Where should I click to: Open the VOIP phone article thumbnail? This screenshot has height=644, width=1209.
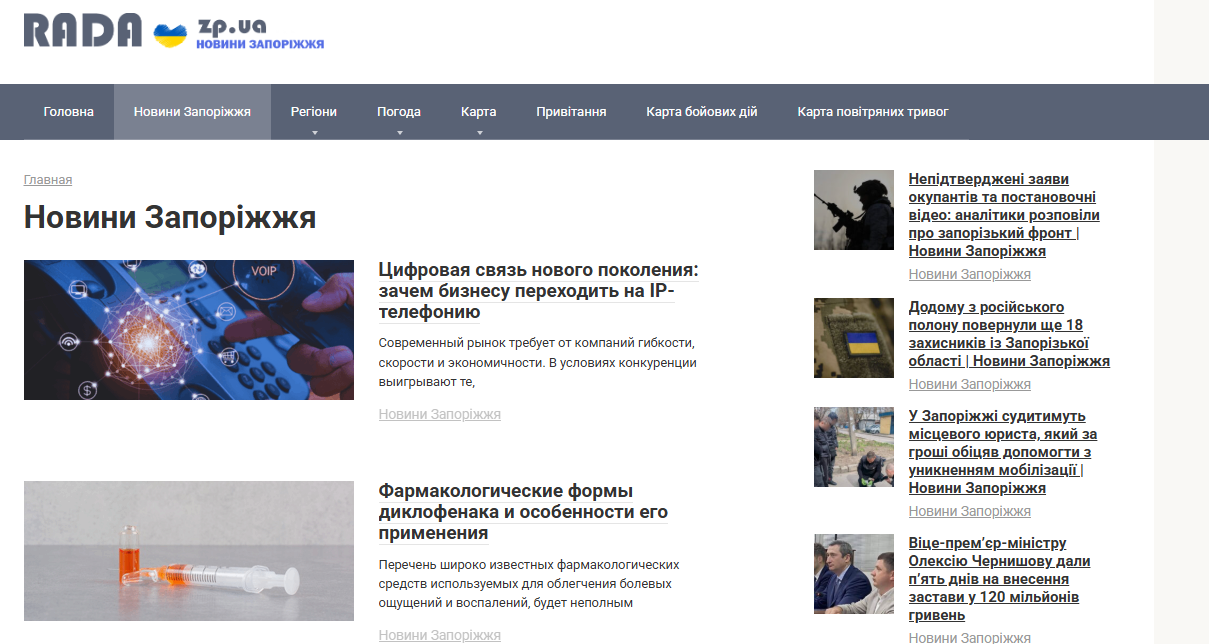[189, 330]
